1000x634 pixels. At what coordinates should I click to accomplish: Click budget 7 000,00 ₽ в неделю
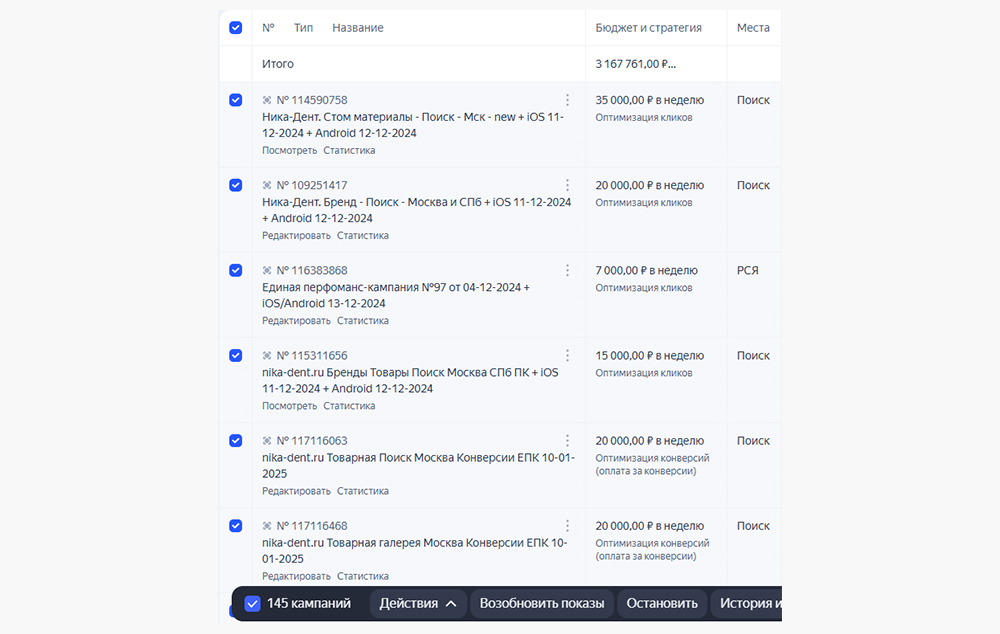[647, 270]
